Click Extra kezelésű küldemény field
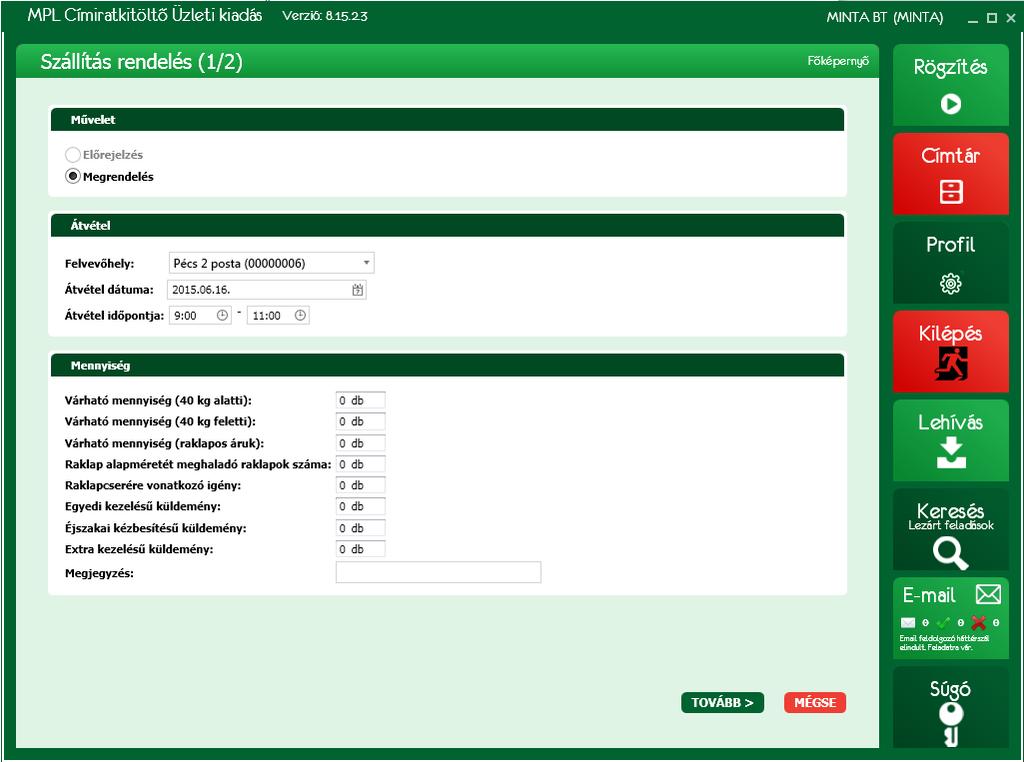This screenshot has width=1024, height=762. point(360,549)
